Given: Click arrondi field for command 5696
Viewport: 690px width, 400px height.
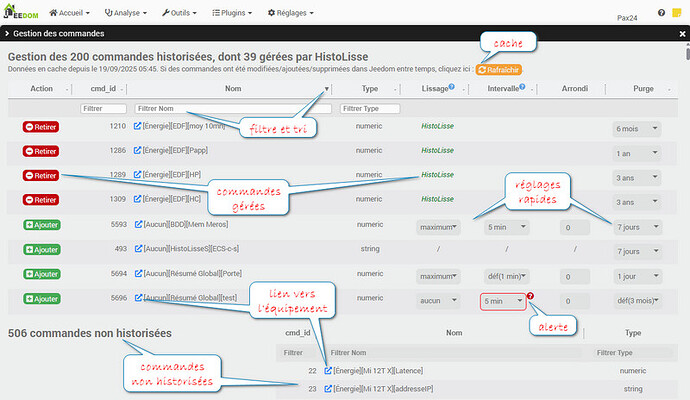Looking at the screenshot, I should point(575,301).
